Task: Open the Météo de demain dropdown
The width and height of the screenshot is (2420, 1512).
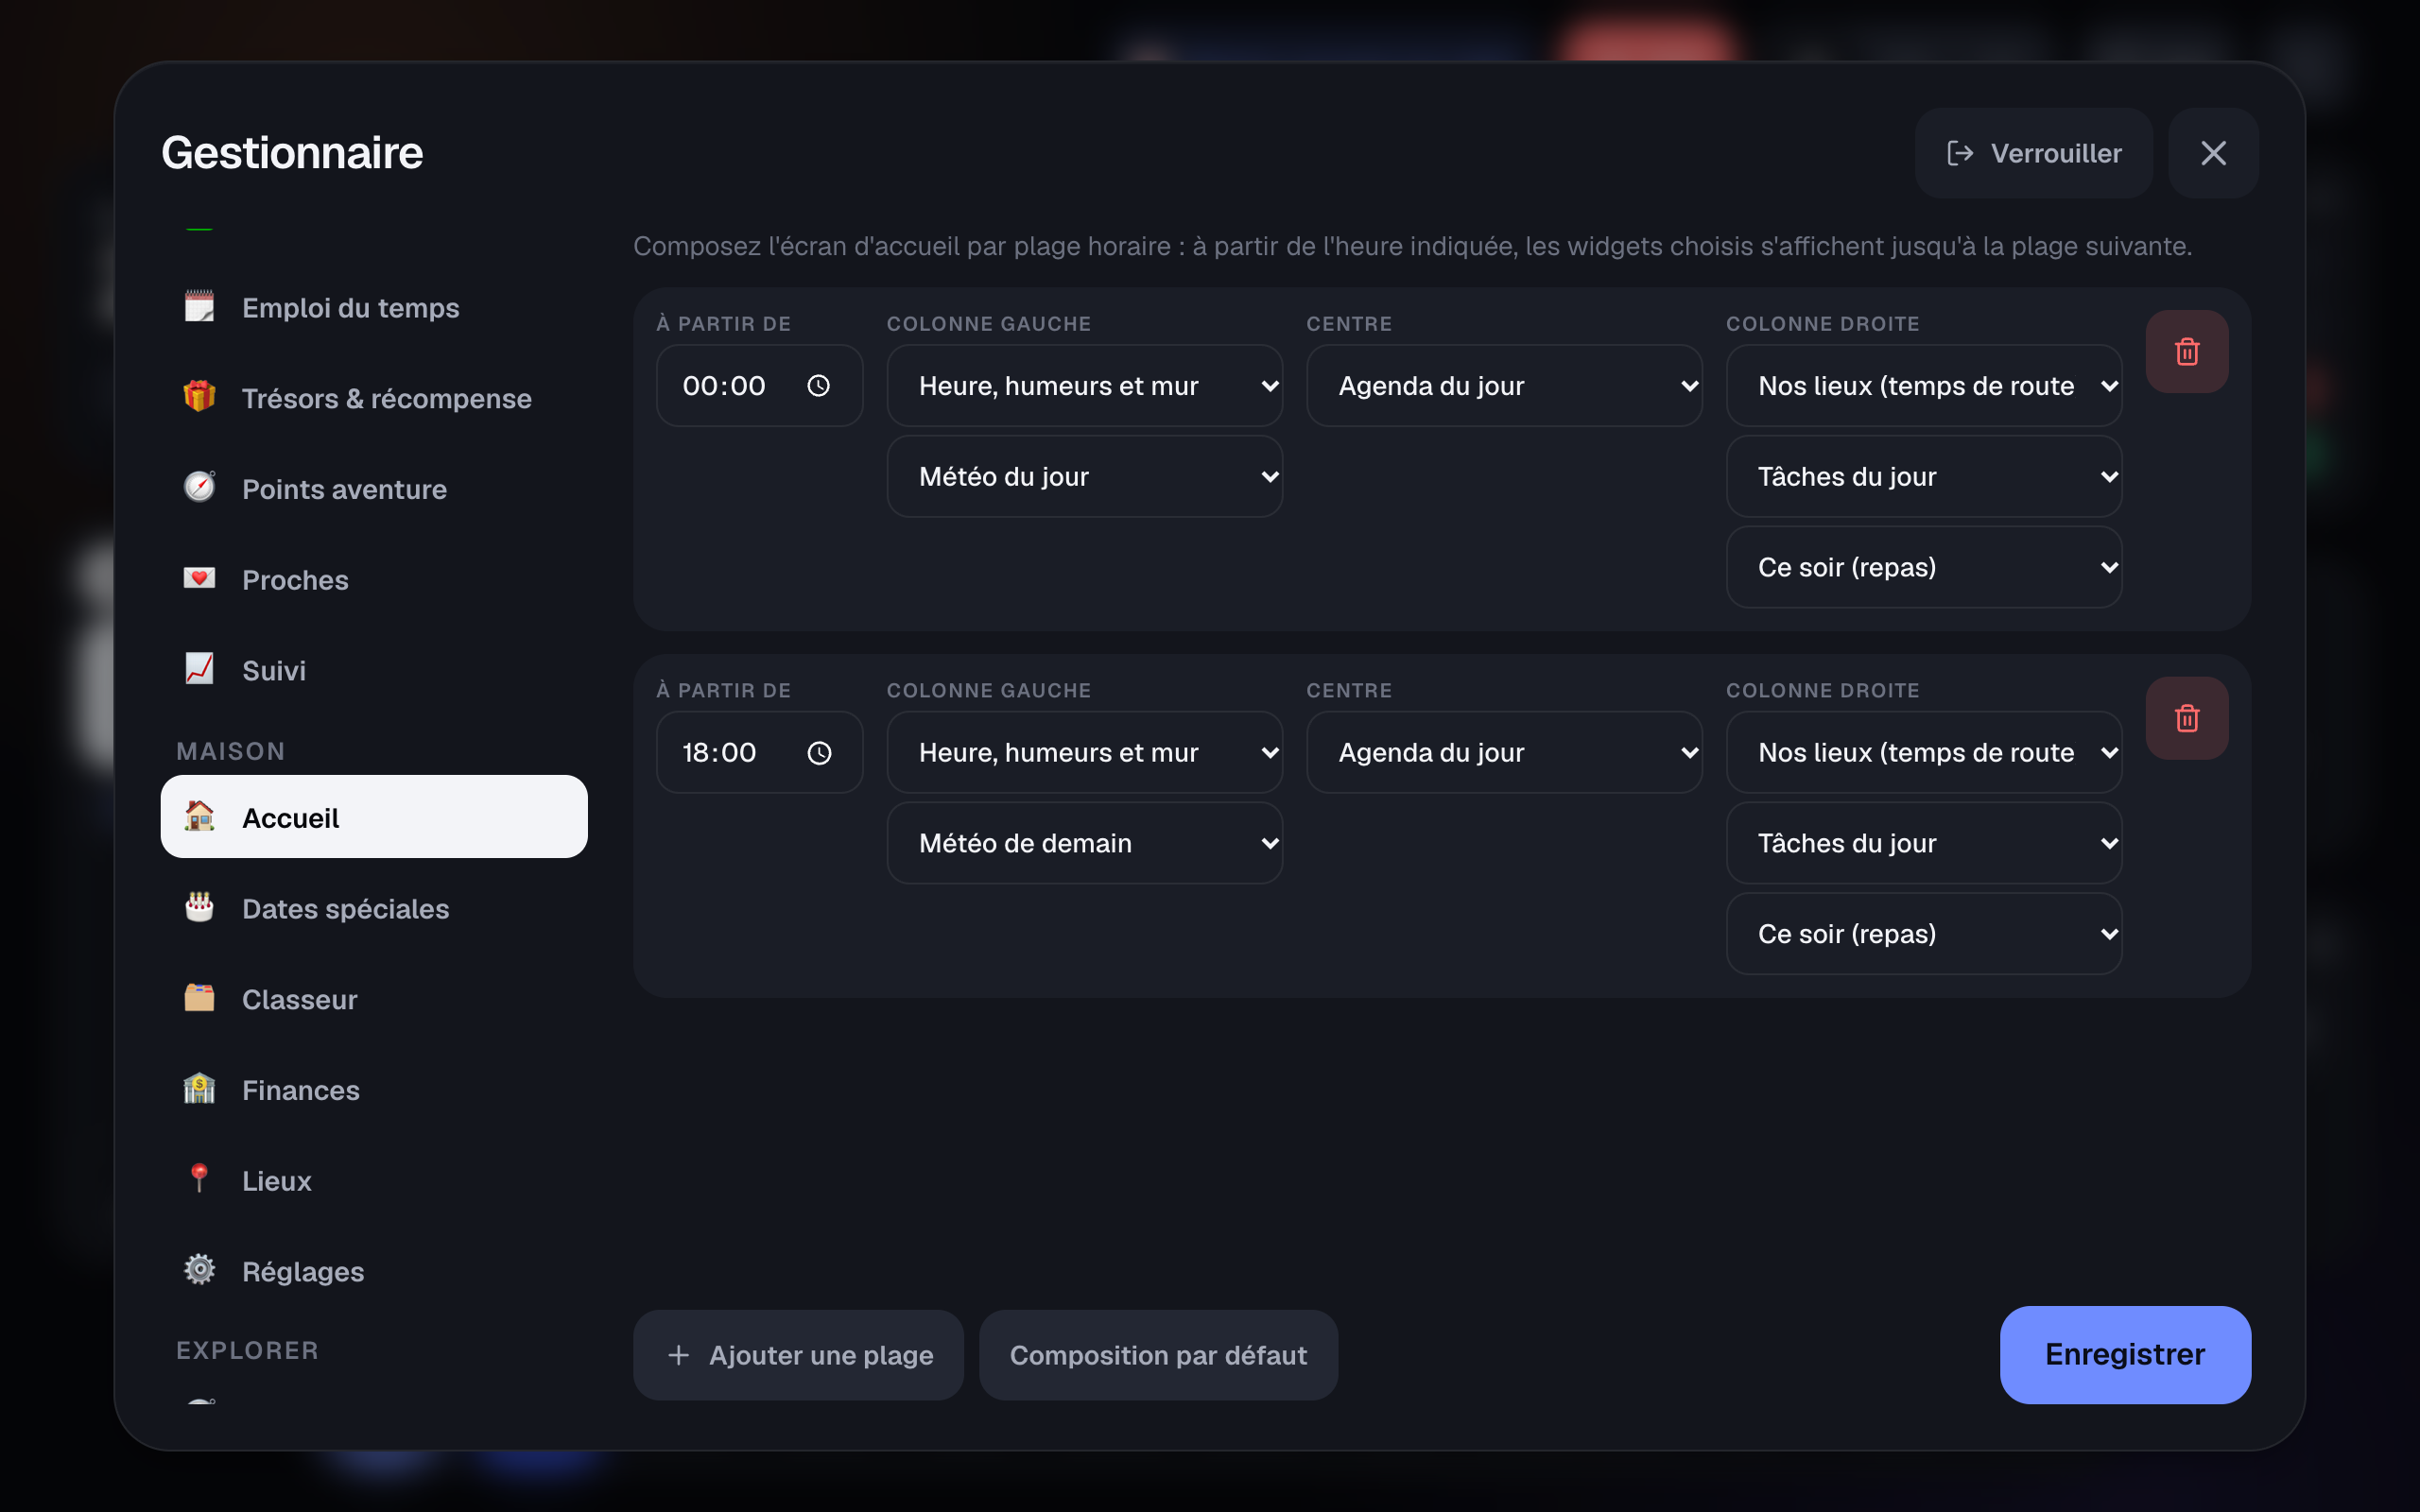Action: tap(1084, 843)
